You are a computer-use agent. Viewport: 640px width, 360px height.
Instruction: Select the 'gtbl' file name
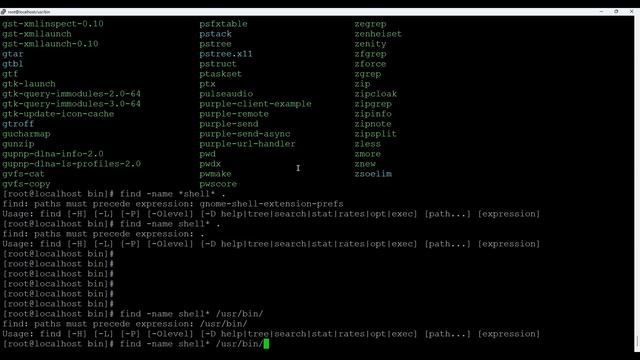click(x=13, y=64)
